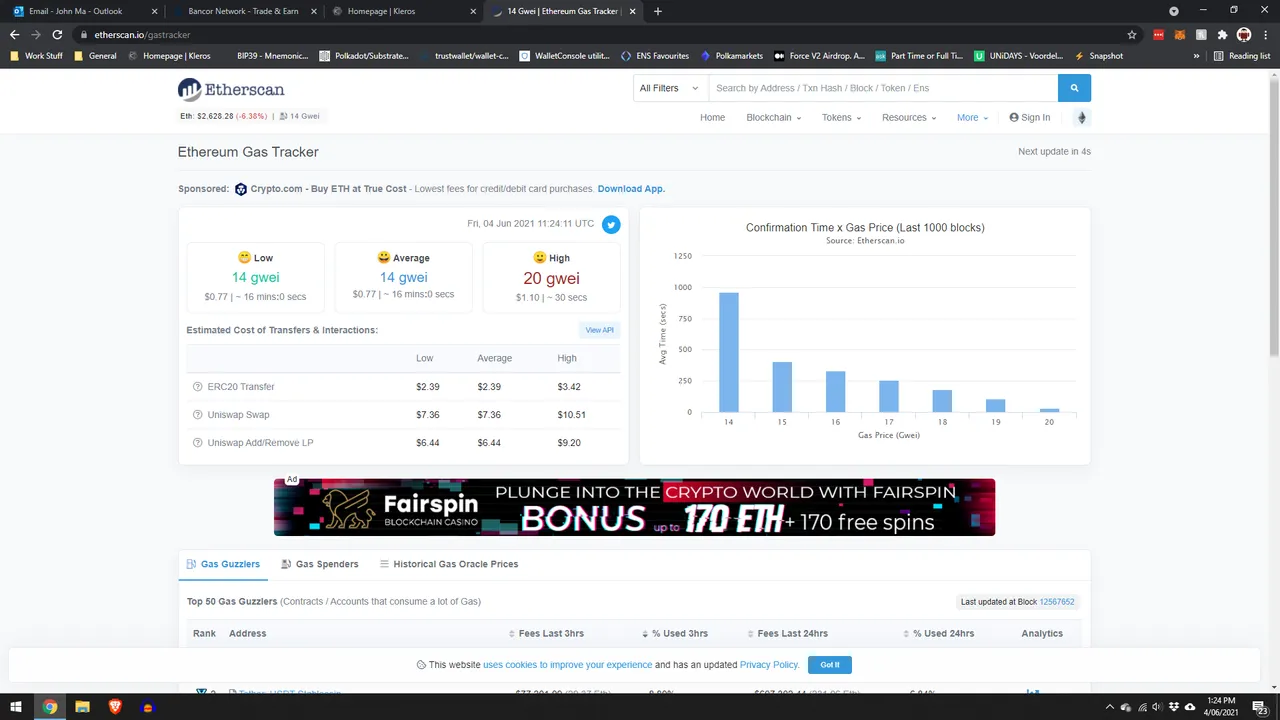Show hidden bookmarks with the double chevron
Image resolution: width=1280 pixels, height=720 pixels.
[x=1196, y=56]
